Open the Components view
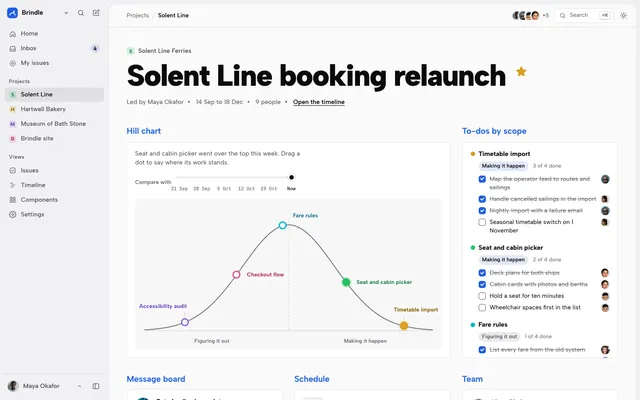The height and width of the screenshot is (400, 640). tap(54, 200)
